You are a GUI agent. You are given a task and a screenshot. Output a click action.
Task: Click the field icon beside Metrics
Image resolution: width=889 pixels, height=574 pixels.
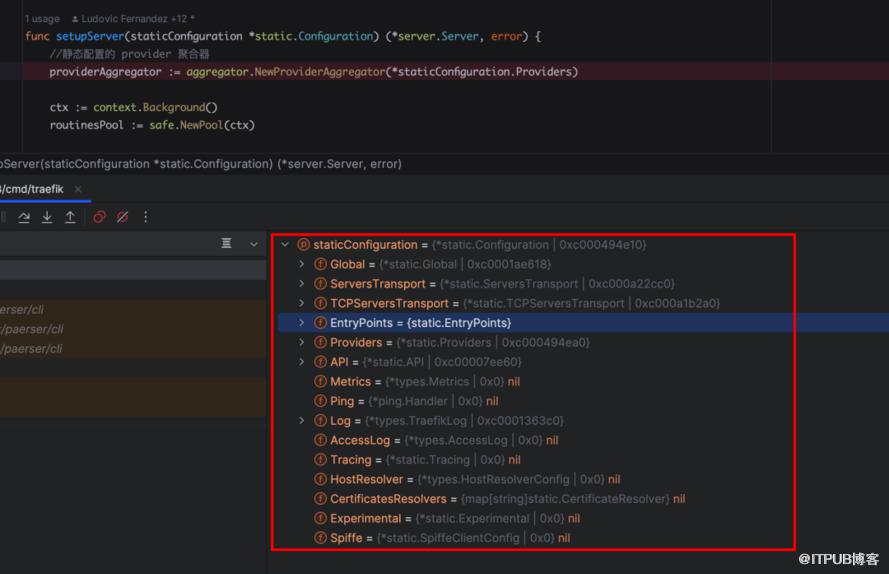[x=320, y=382]
